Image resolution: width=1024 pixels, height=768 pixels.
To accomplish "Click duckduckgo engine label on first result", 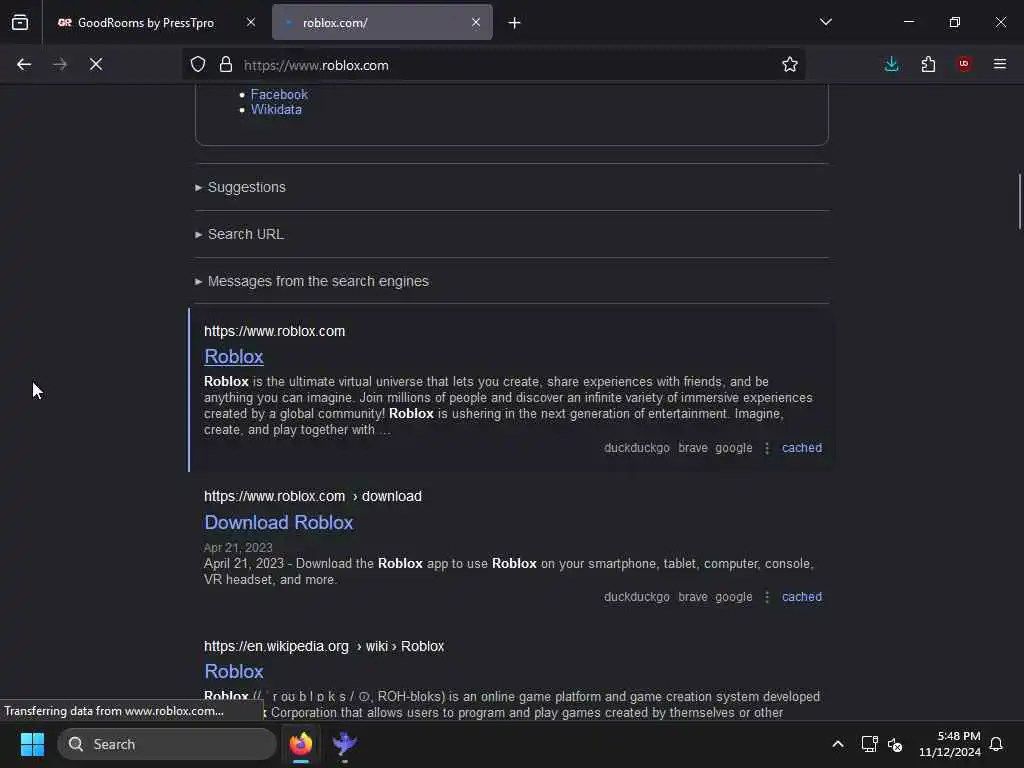I will [x=637, y=448].
